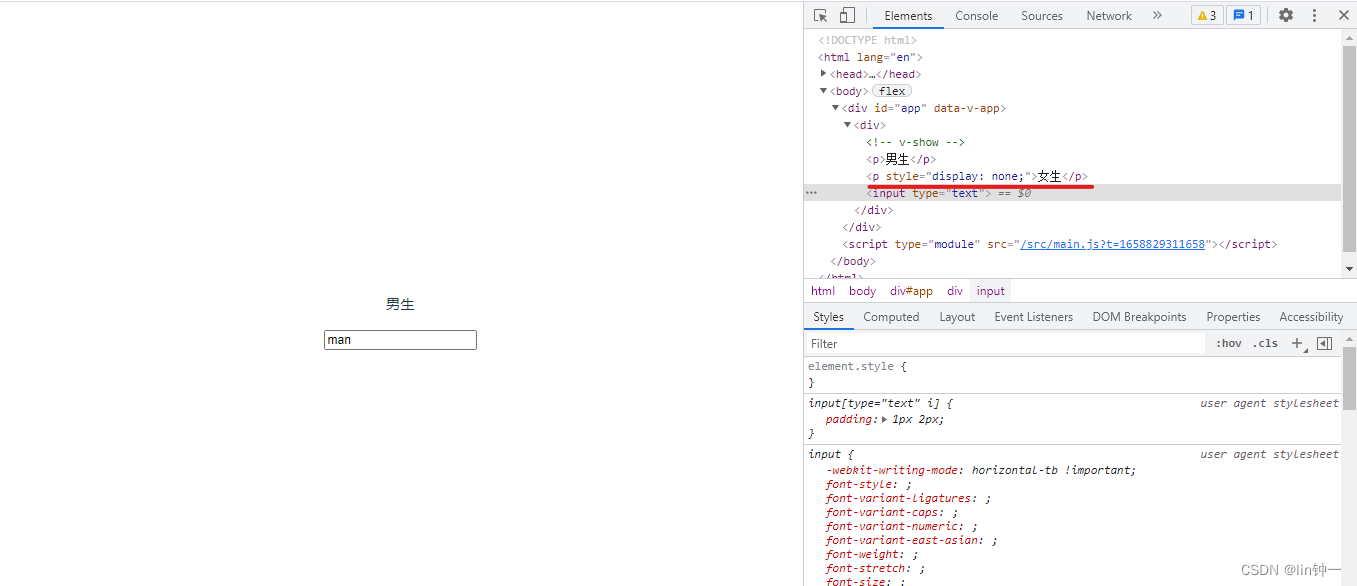This screenshot has height=586, width=1357.
Task: Expand the padding shorthand property triangle
Action: [884, 420]
